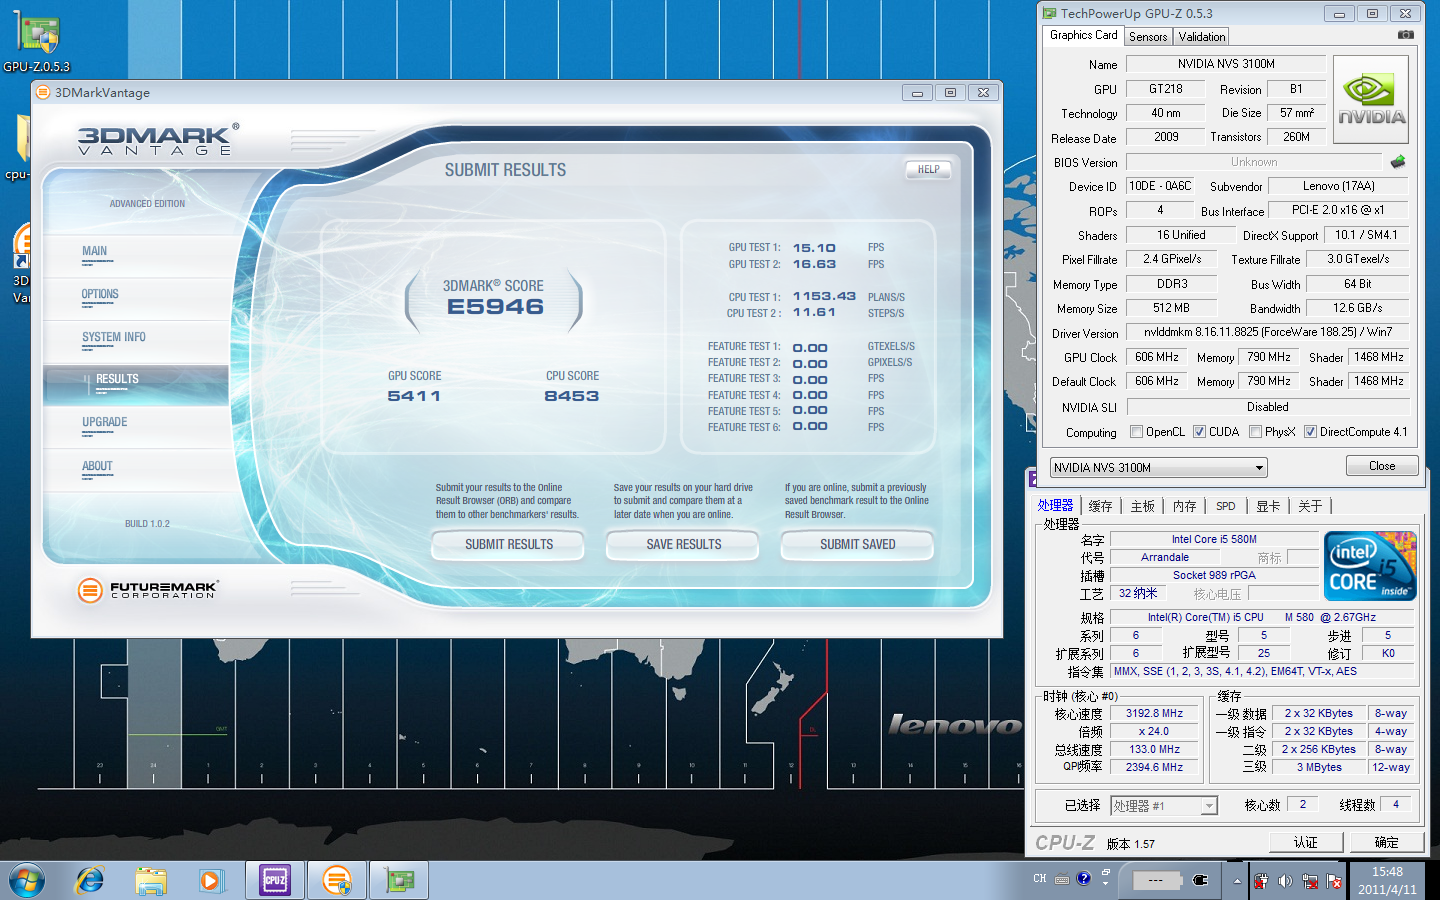Click the taskbar clock showing 15:48
Viewport: 1440px width, 900px height.
[x=1387, y=881]
